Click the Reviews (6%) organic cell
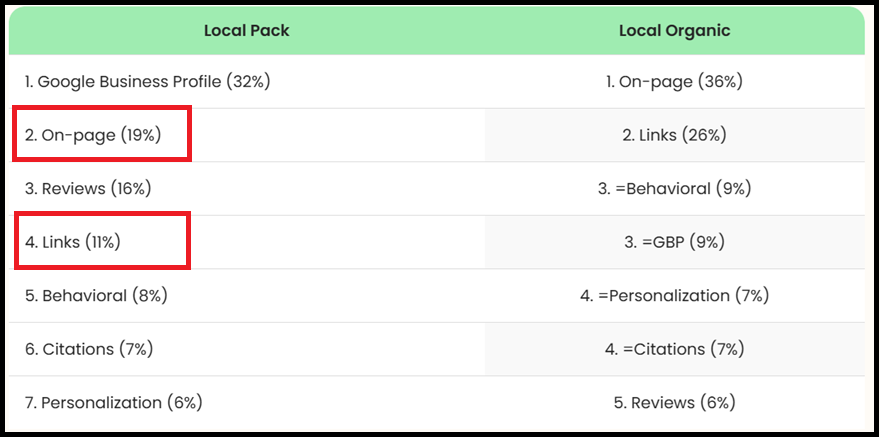880x437 pixels. [x=674, y=403]
